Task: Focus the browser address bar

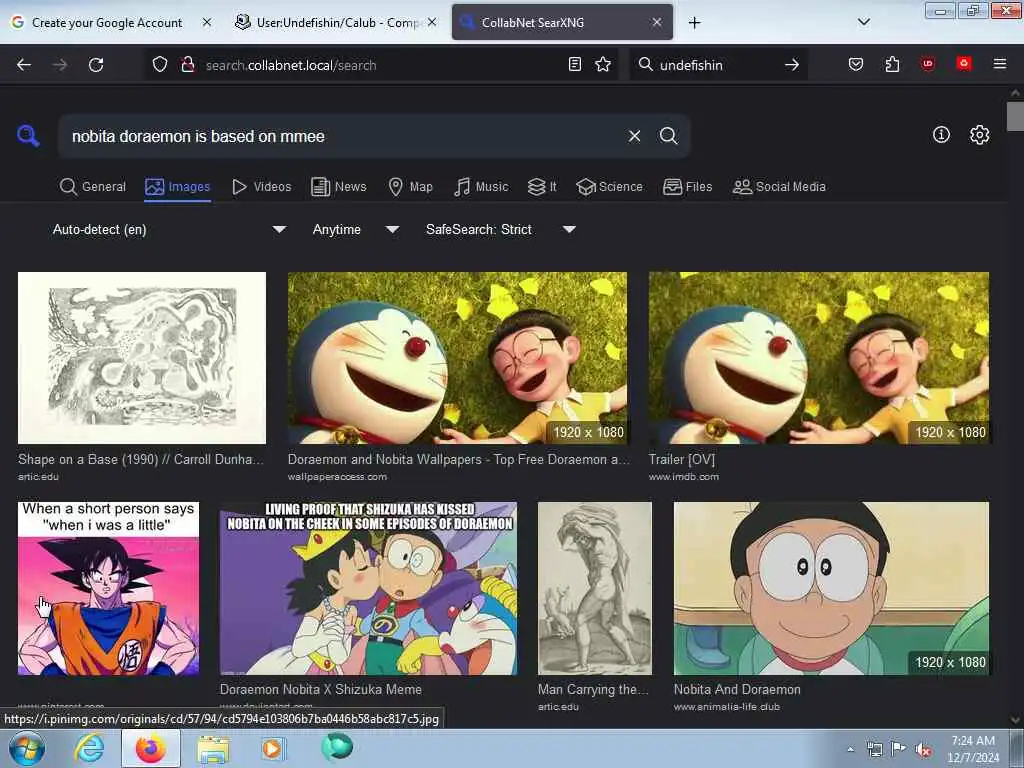Action: 382,65
